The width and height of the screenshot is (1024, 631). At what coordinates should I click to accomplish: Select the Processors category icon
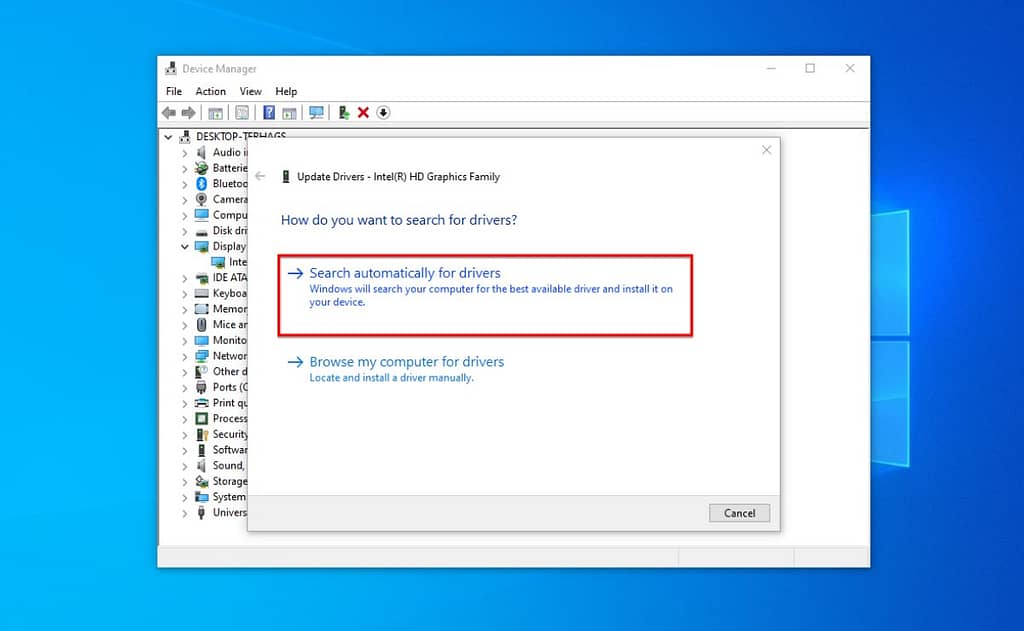[202, 419]
